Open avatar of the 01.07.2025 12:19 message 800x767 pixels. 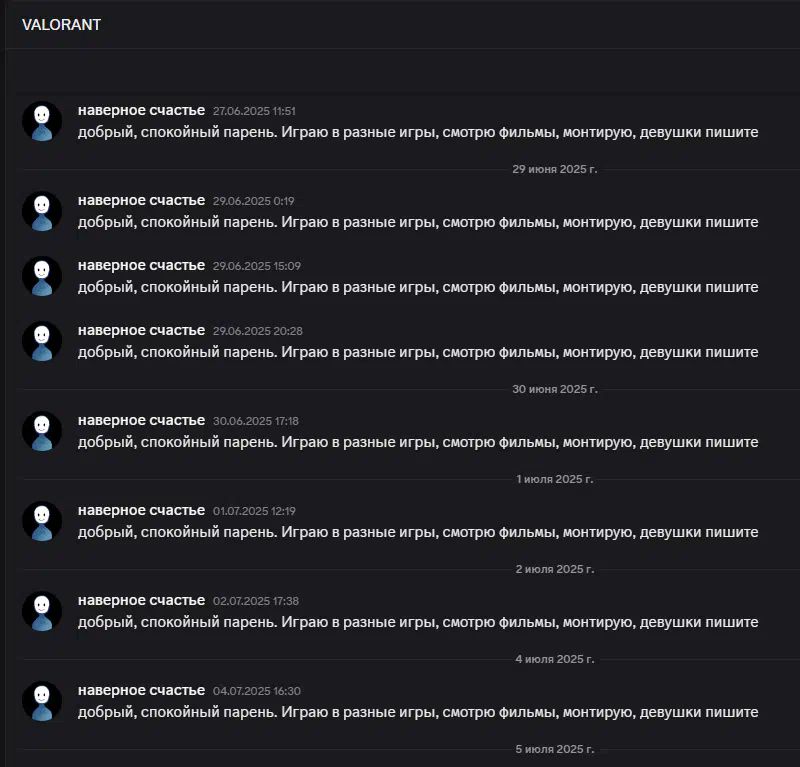[42, 521]
